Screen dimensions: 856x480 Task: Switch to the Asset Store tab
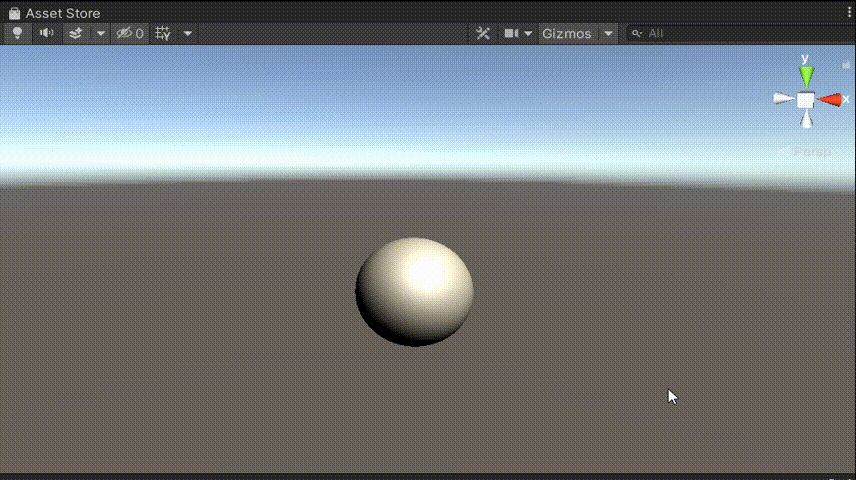(x=55, y=13)
